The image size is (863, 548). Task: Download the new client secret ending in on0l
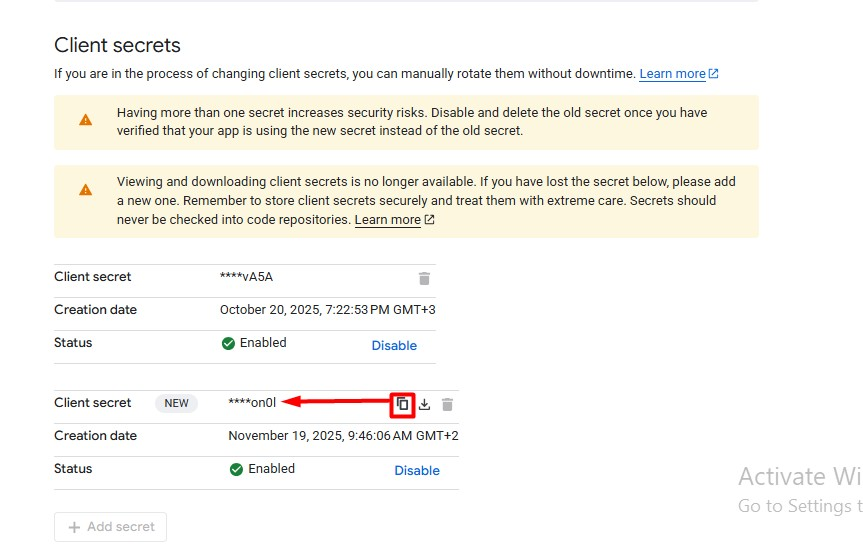coord(424,404)
